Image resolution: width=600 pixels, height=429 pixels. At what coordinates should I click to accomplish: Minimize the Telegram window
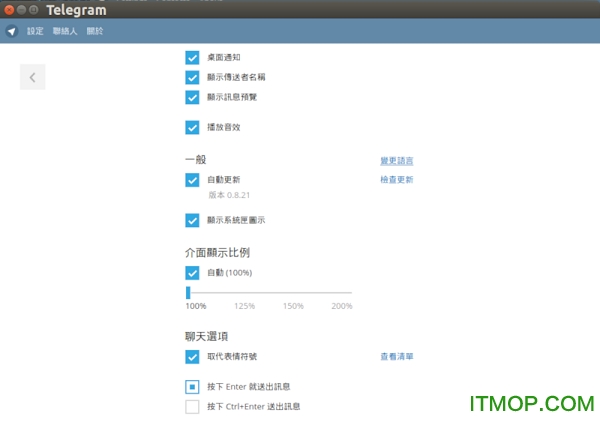[x=21, y=10]
